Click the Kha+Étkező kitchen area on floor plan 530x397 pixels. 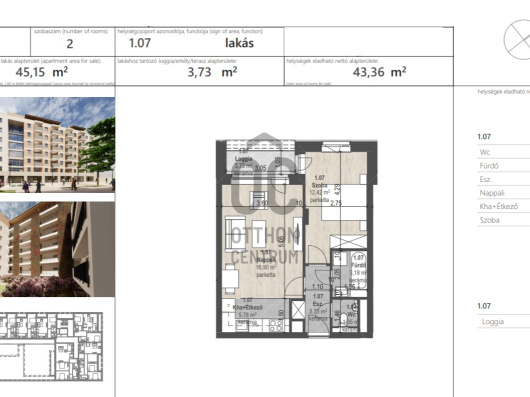click(255, 315)
